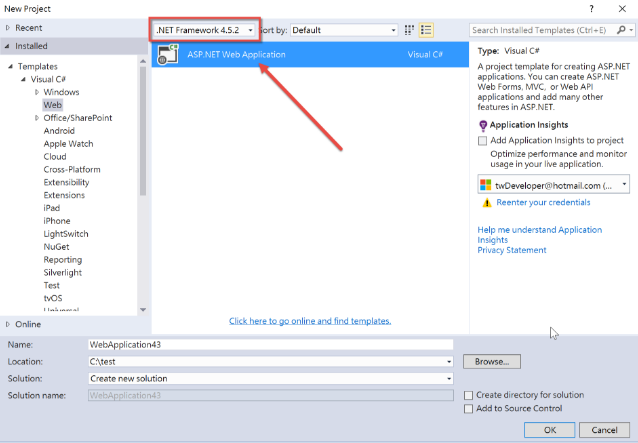Collapse the Visual C# tree node
This screenshot has height=443, width=638.
tap(24, 79)
